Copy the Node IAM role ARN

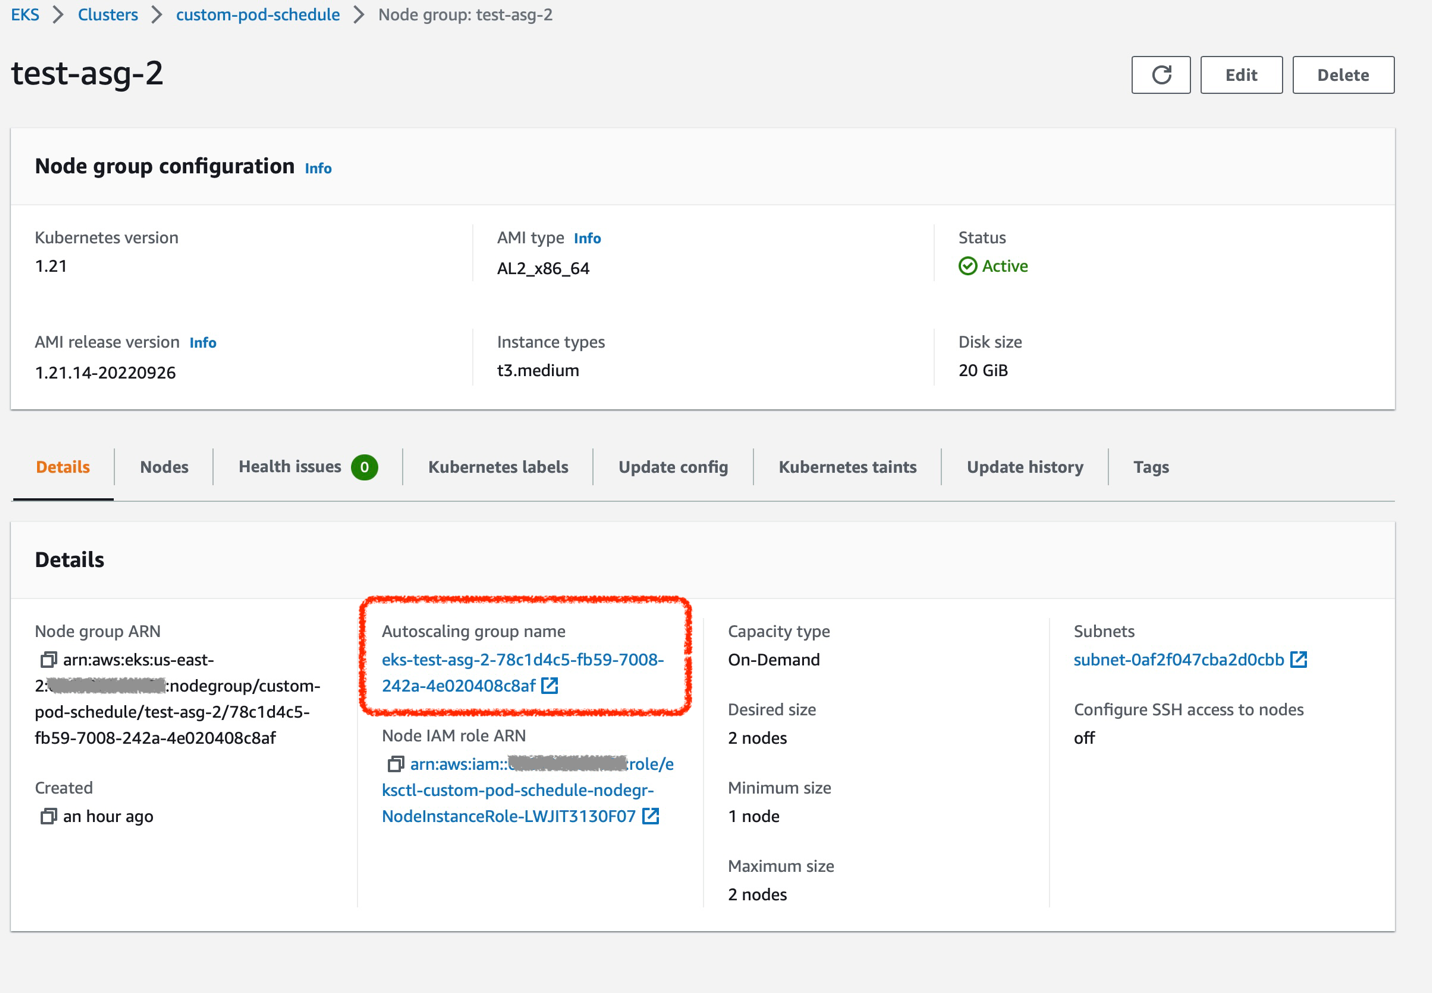pyautogui.click(x=395, y=764)
